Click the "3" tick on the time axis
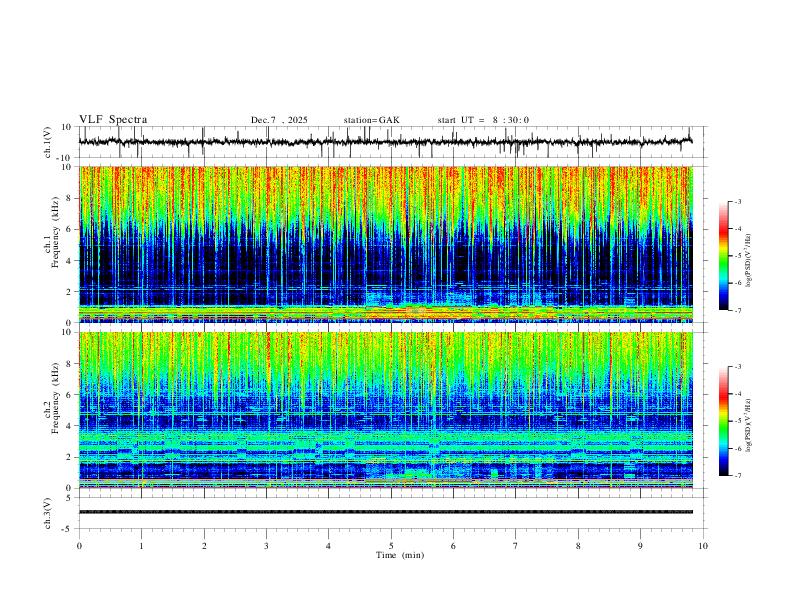Screen dimensions: 792x612 (266, 546)
